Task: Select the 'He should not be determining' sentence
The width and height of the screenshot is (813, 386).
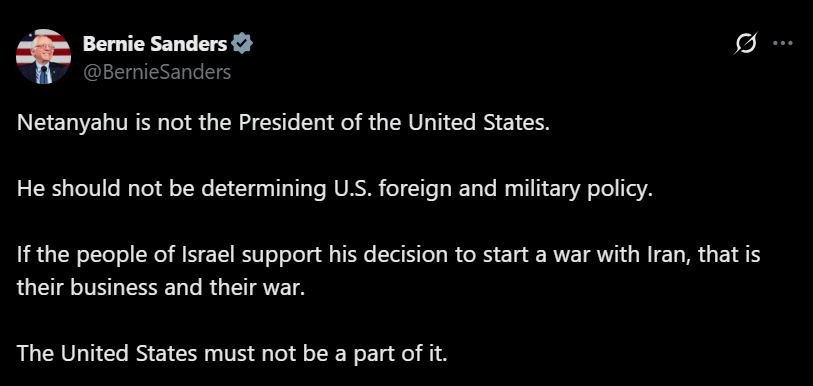Action: click(x=334, y=189)
